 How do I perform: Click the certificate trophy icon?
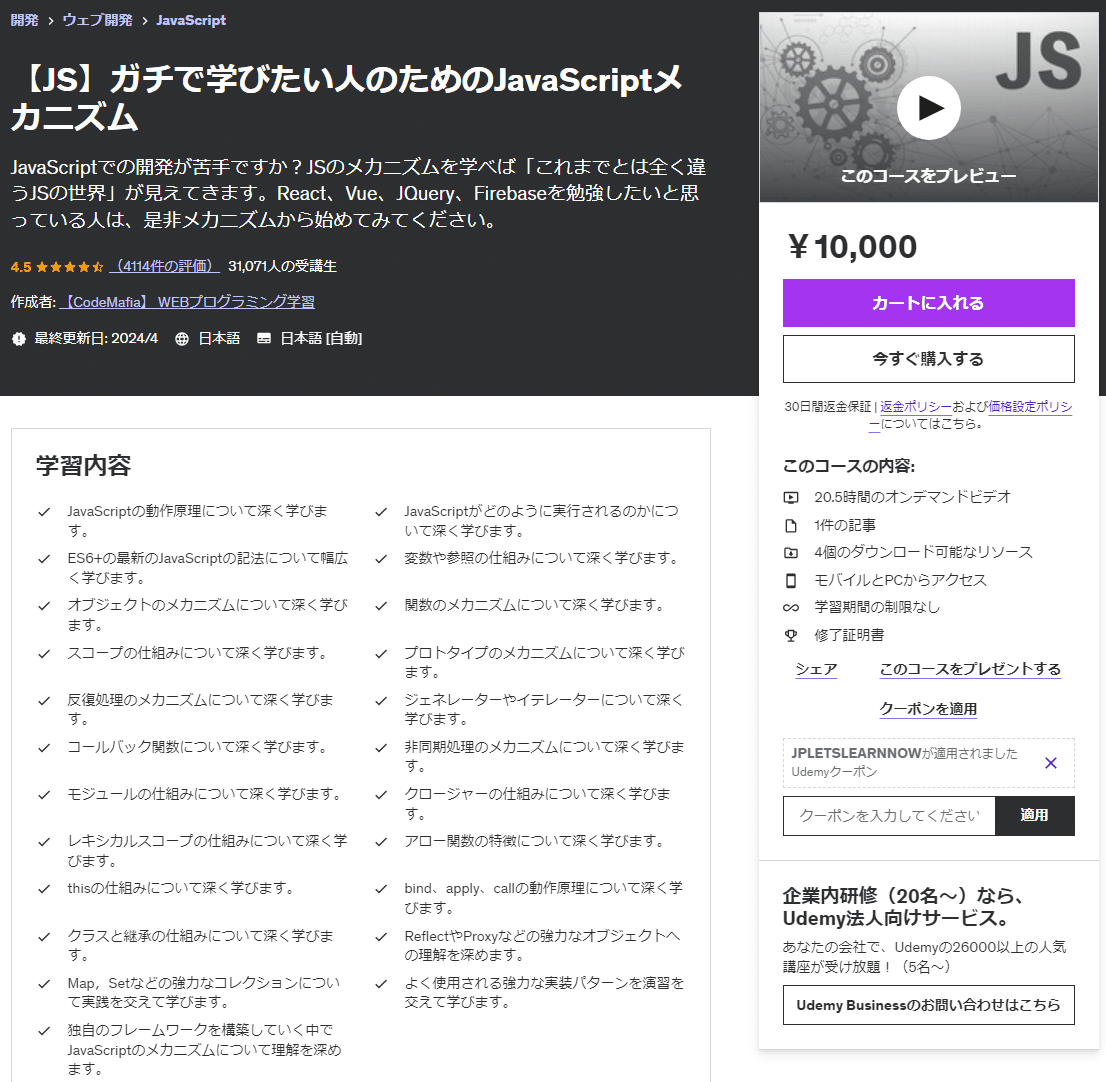coord(791,635)
